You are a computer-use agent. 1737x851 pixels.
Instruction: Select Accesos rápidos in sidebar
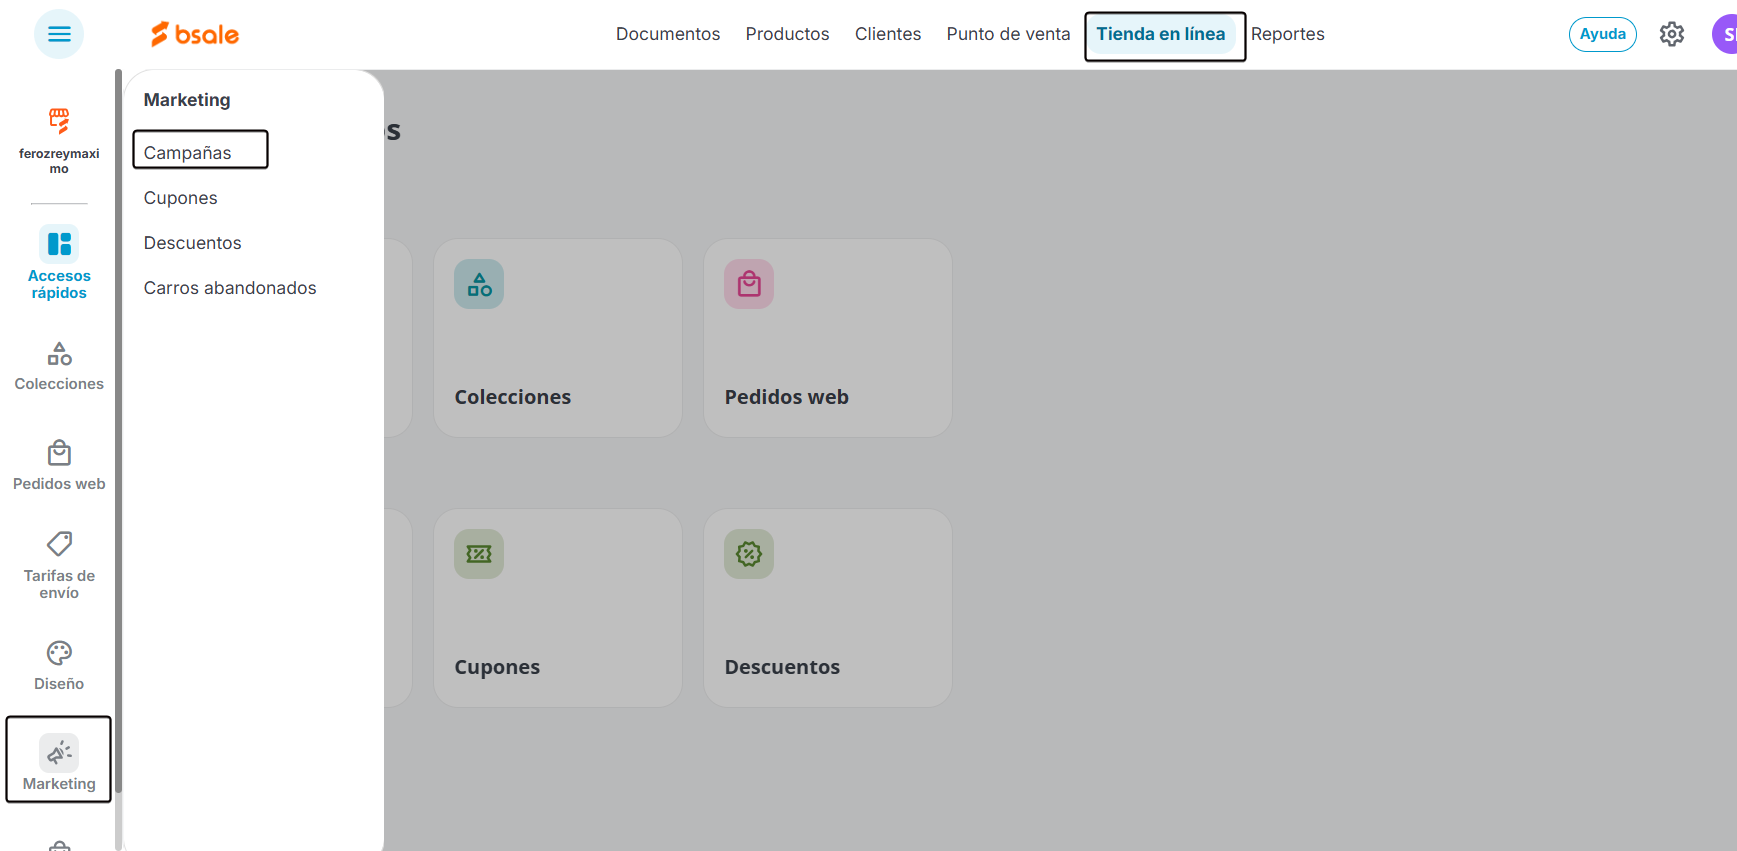coord(59,263)
